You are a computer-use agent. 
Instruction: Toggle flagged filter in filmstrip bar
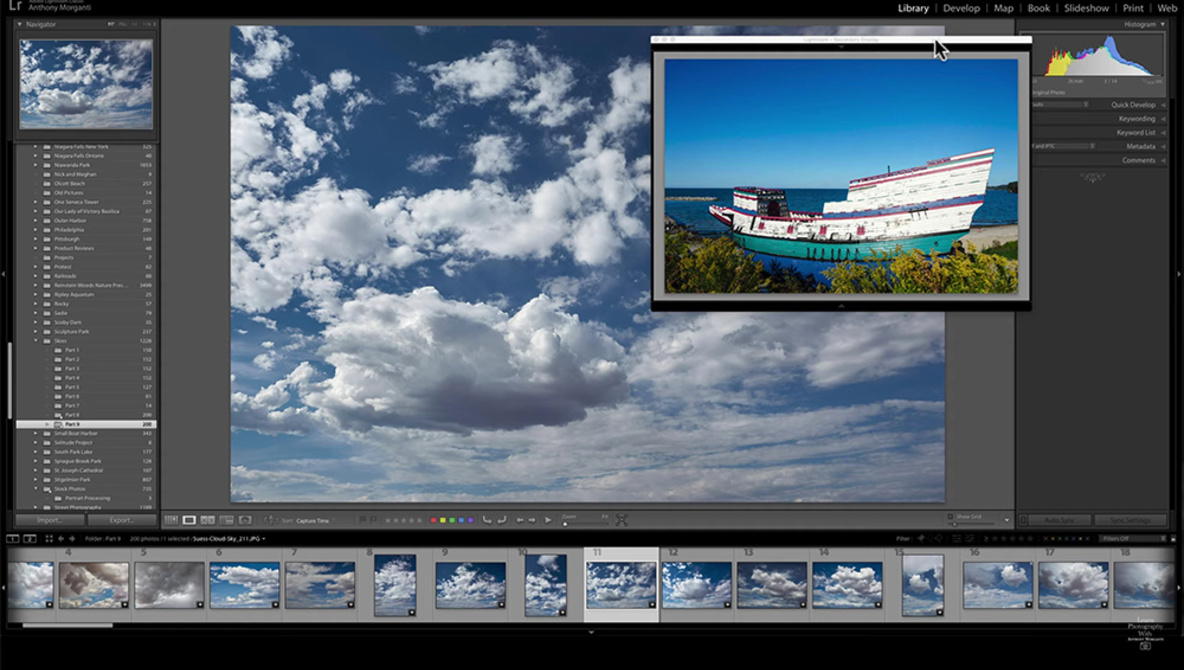coord(921,539)
